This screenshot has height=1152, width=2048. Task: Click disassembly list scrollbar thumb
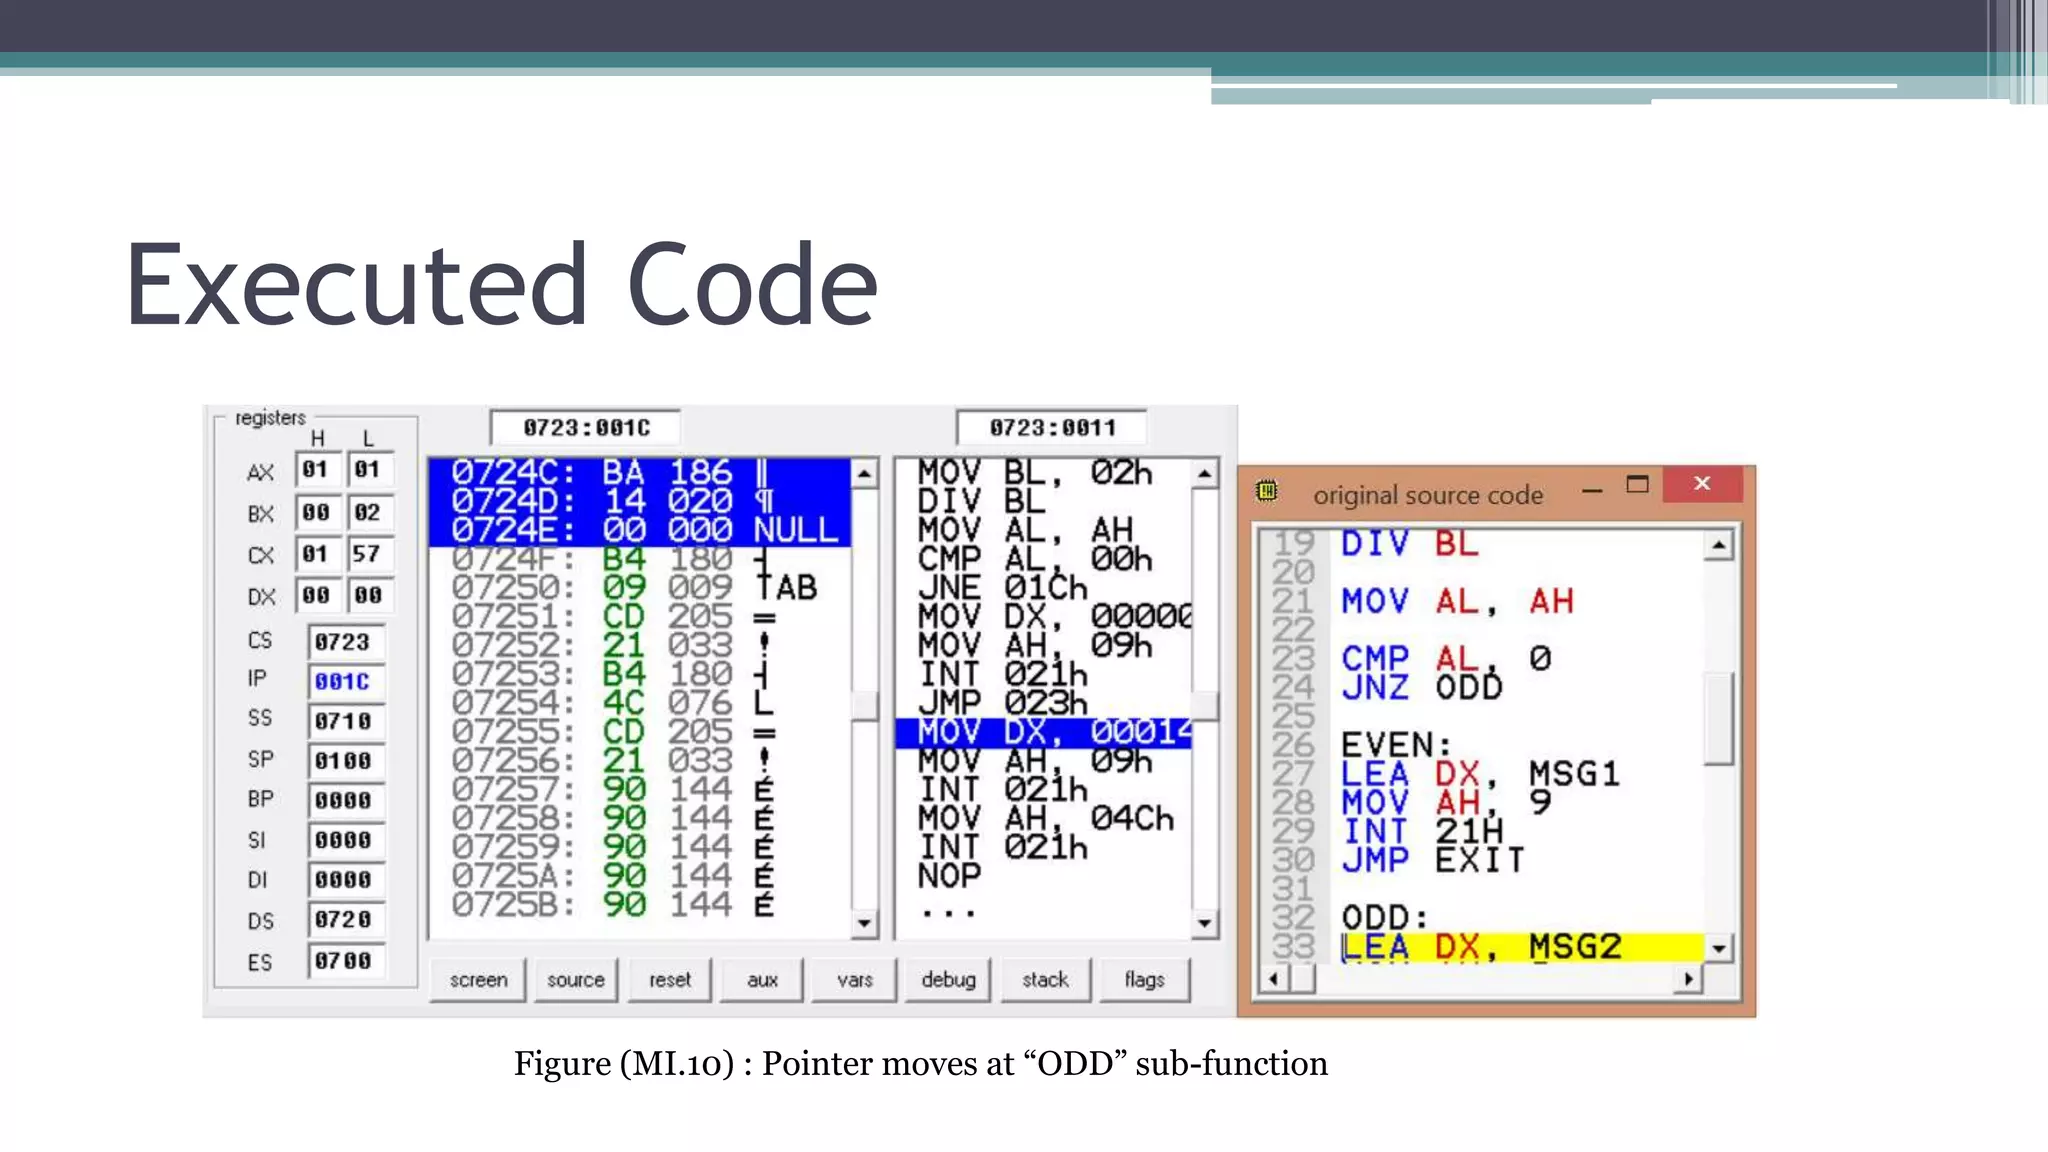point(1205,705)
